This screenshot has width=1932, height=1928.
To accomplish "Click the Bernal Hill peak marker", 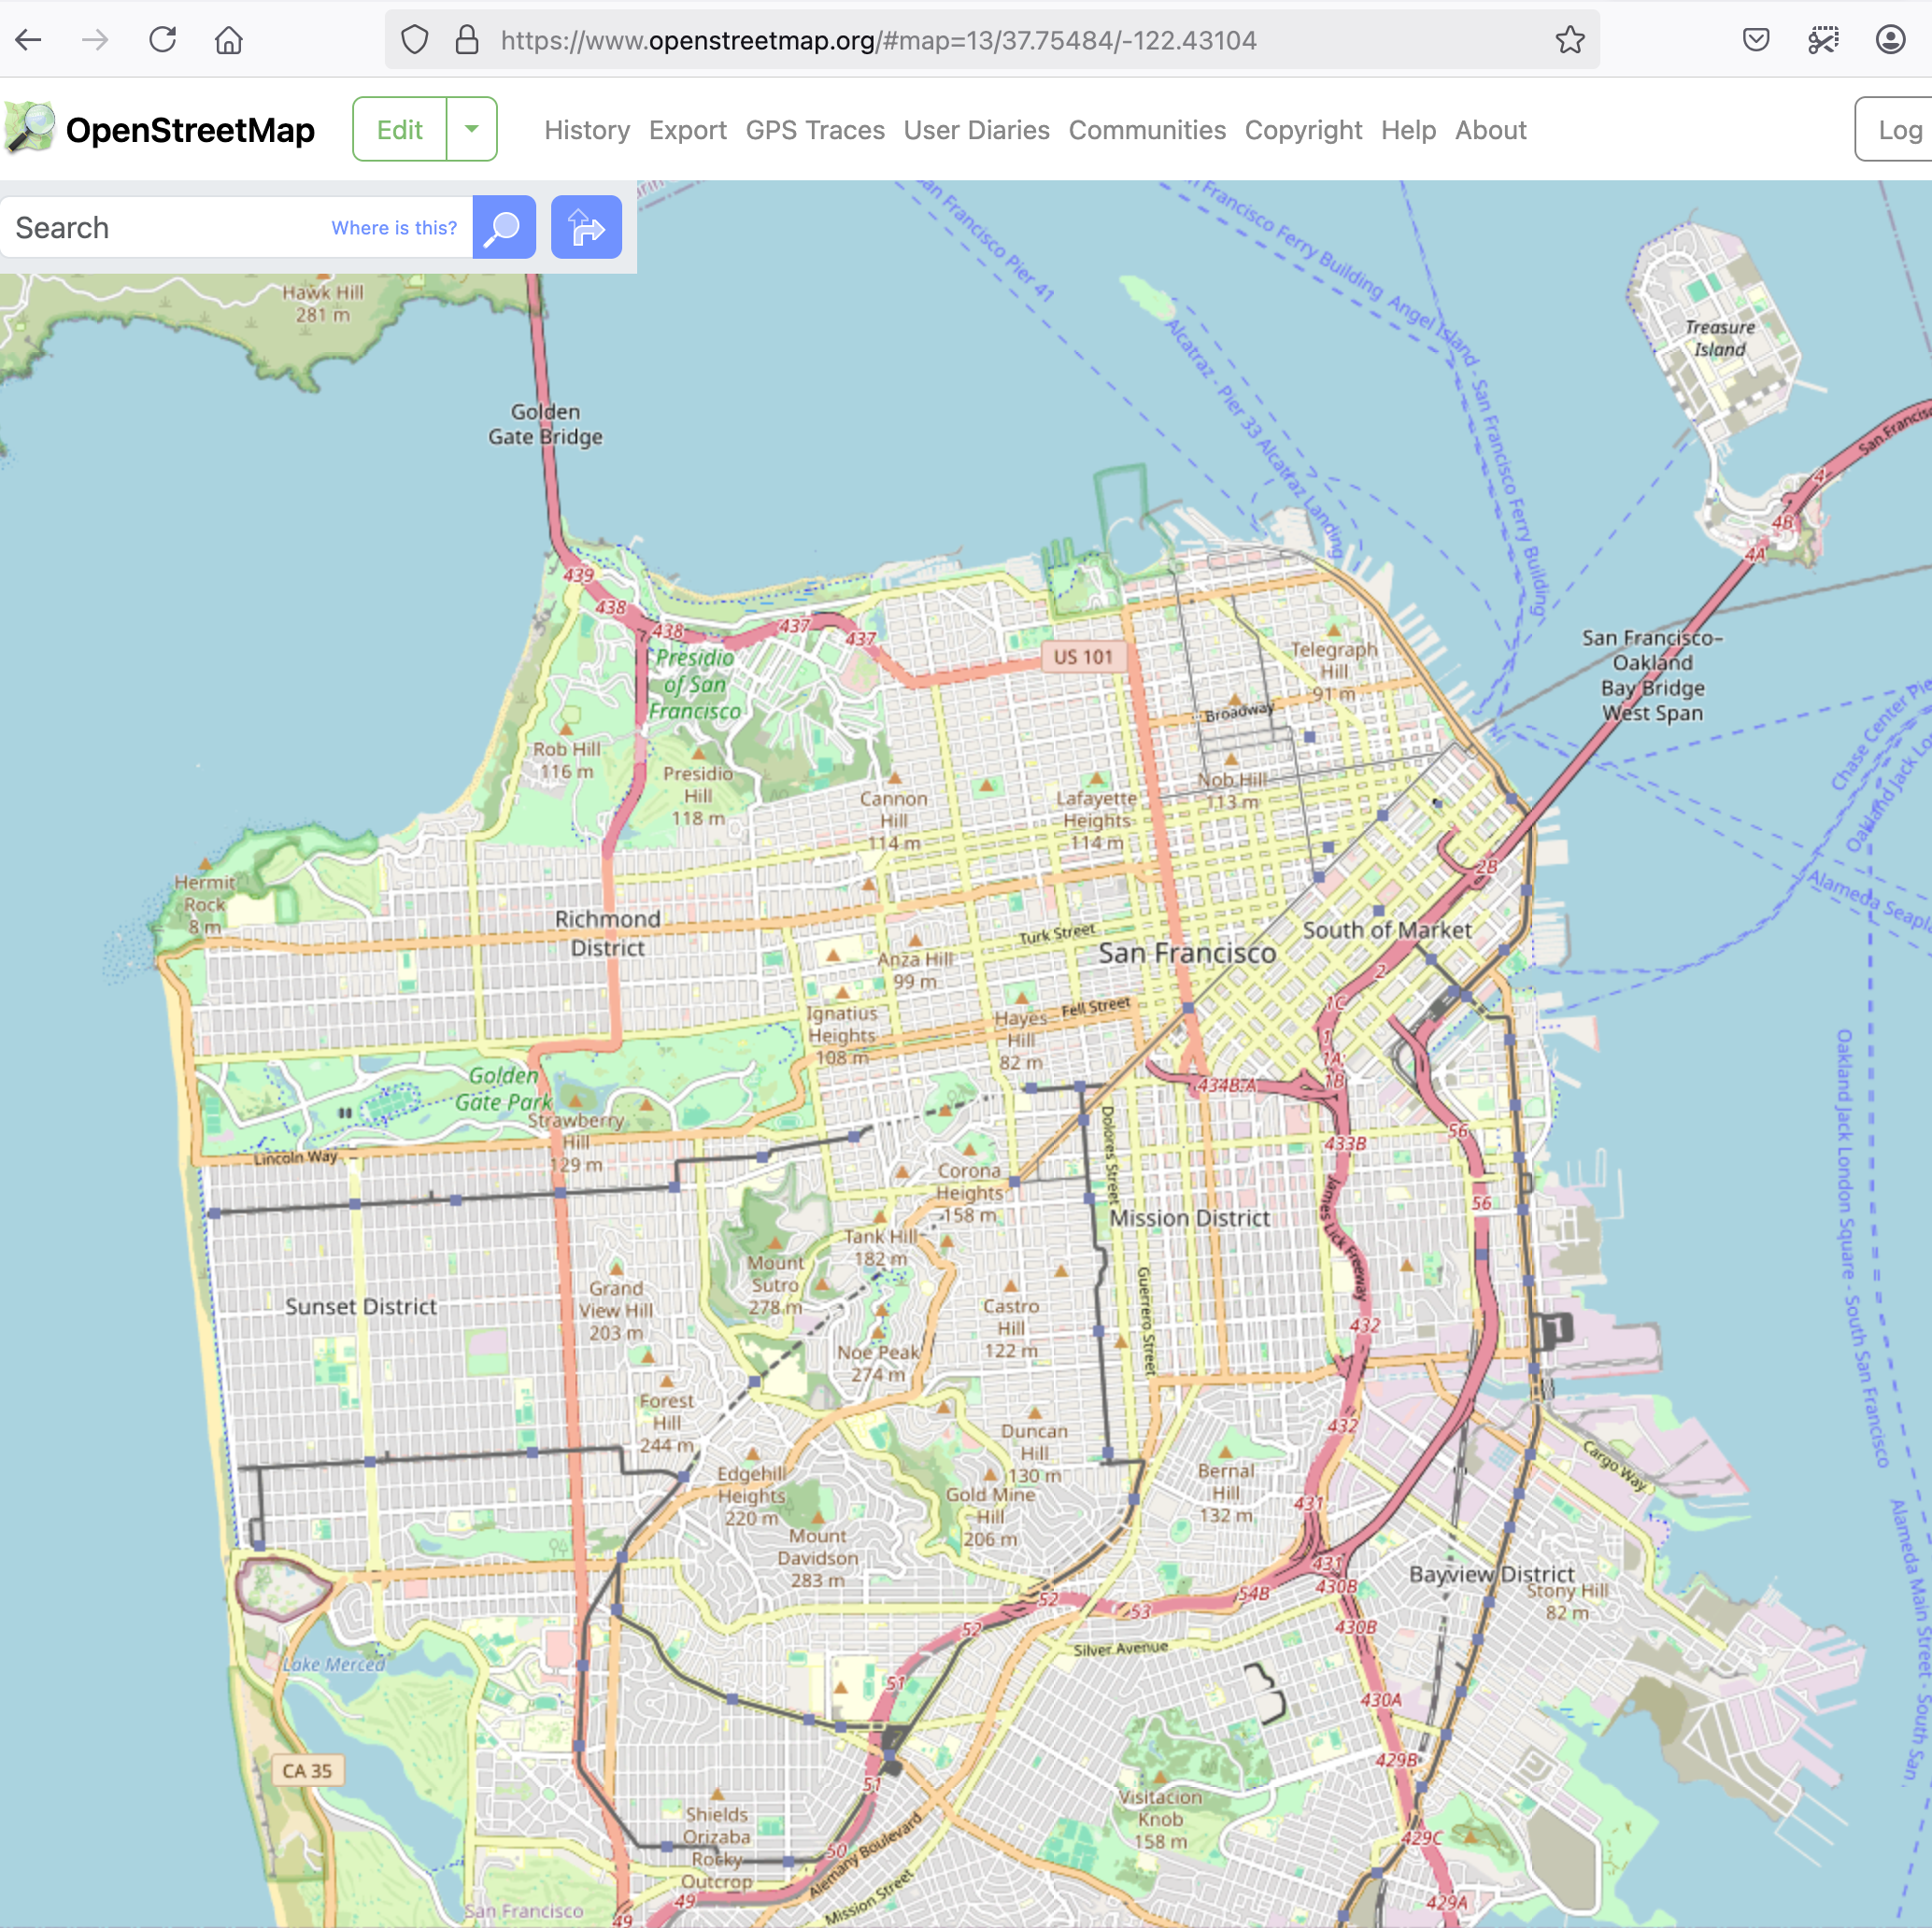I will 1226,1452.
